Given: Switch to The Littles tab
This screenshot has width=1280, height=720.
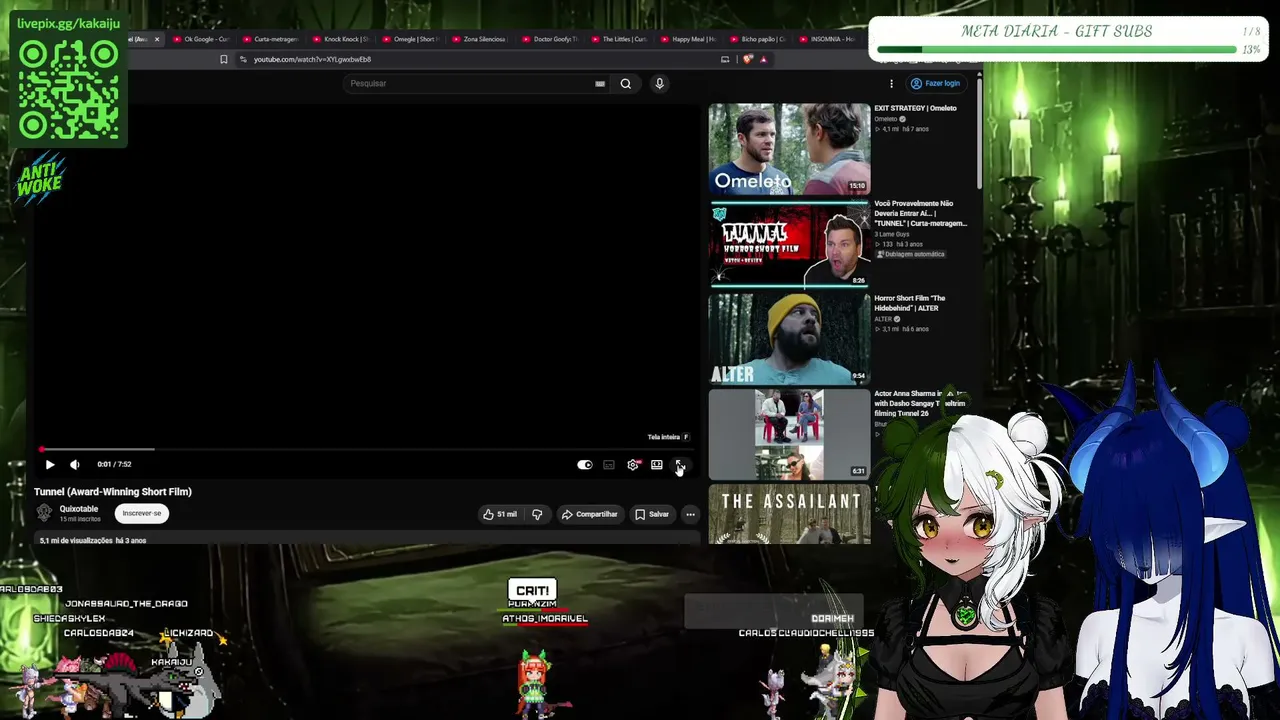Looking at the screenshot, I should [619, 39].
